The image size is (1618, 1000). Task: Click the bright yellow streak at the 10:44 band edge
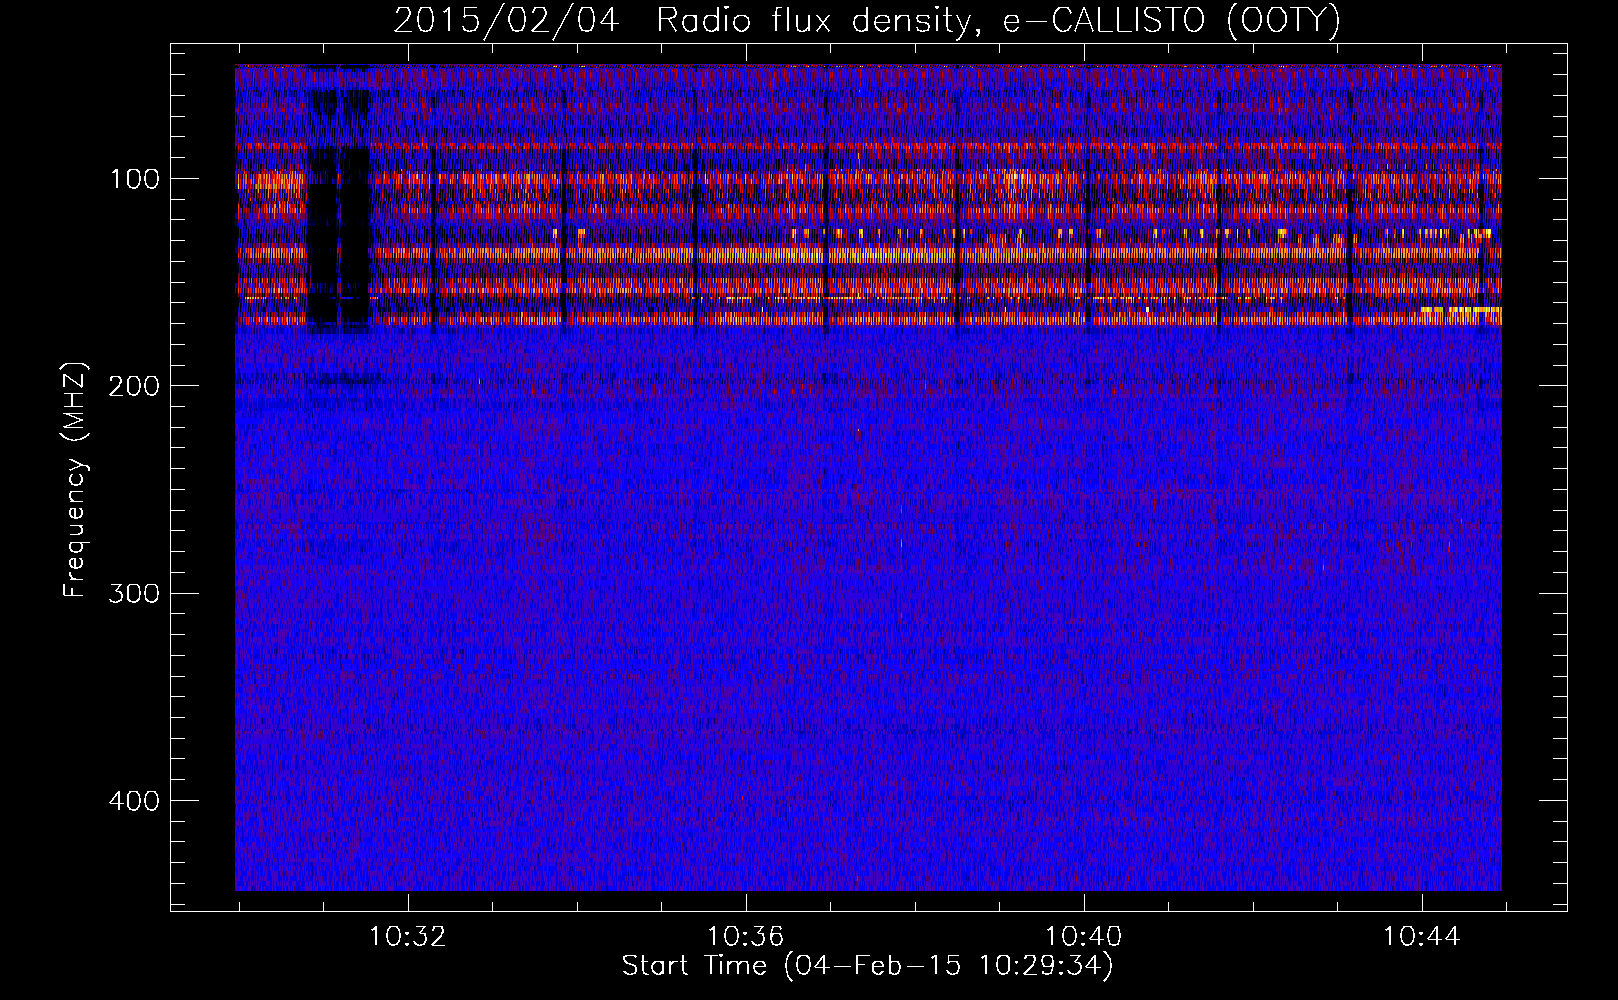[x=1461, y=312]
